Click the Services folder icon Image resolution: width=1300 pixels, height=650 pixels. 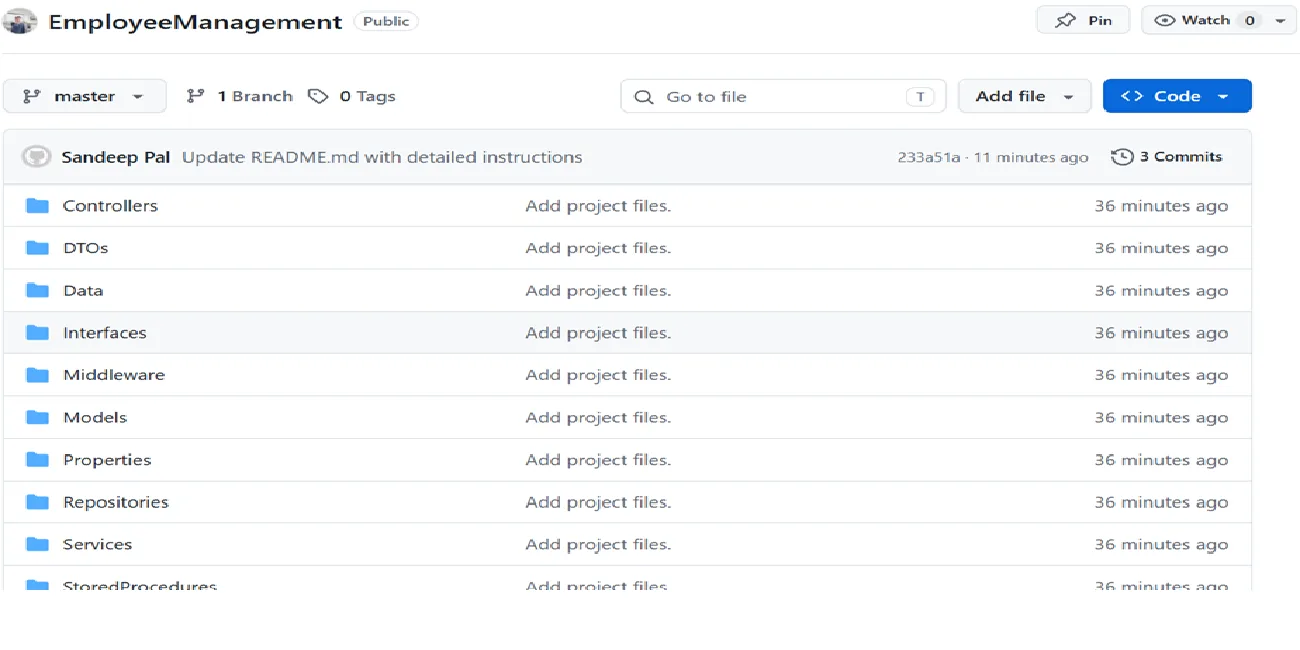pos(38,544)
